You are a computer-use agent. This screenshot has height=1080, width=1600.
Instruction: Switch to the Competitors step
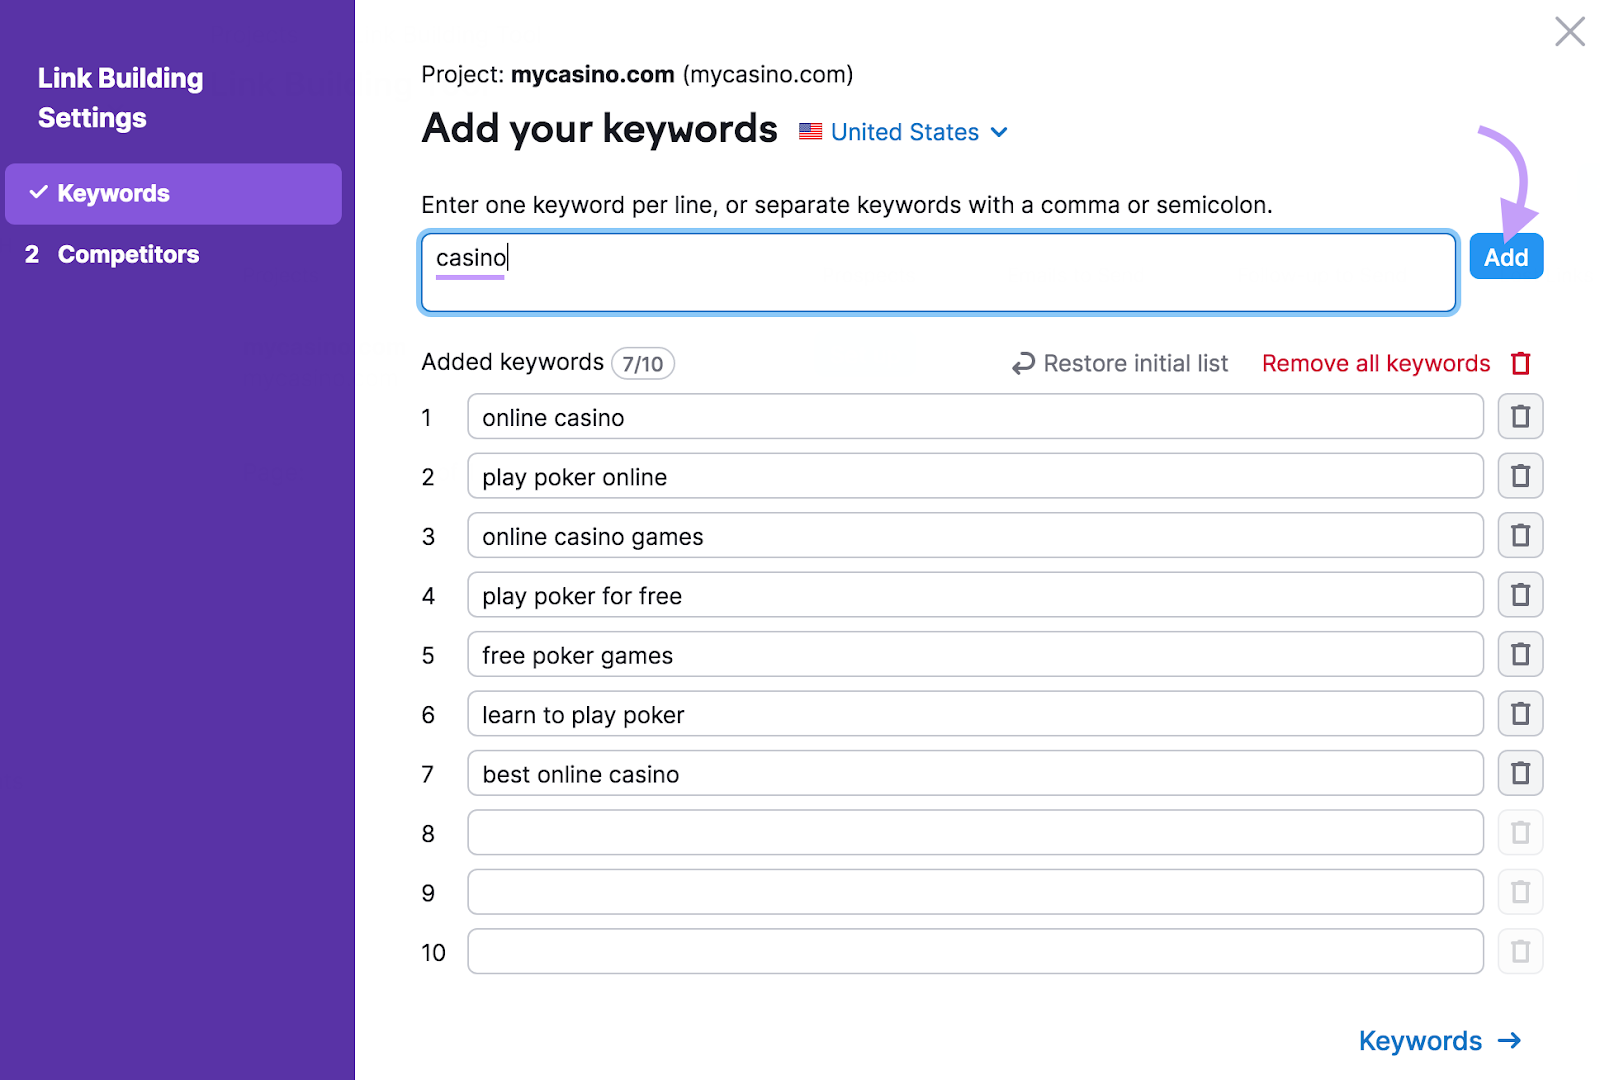click(128, 254)
